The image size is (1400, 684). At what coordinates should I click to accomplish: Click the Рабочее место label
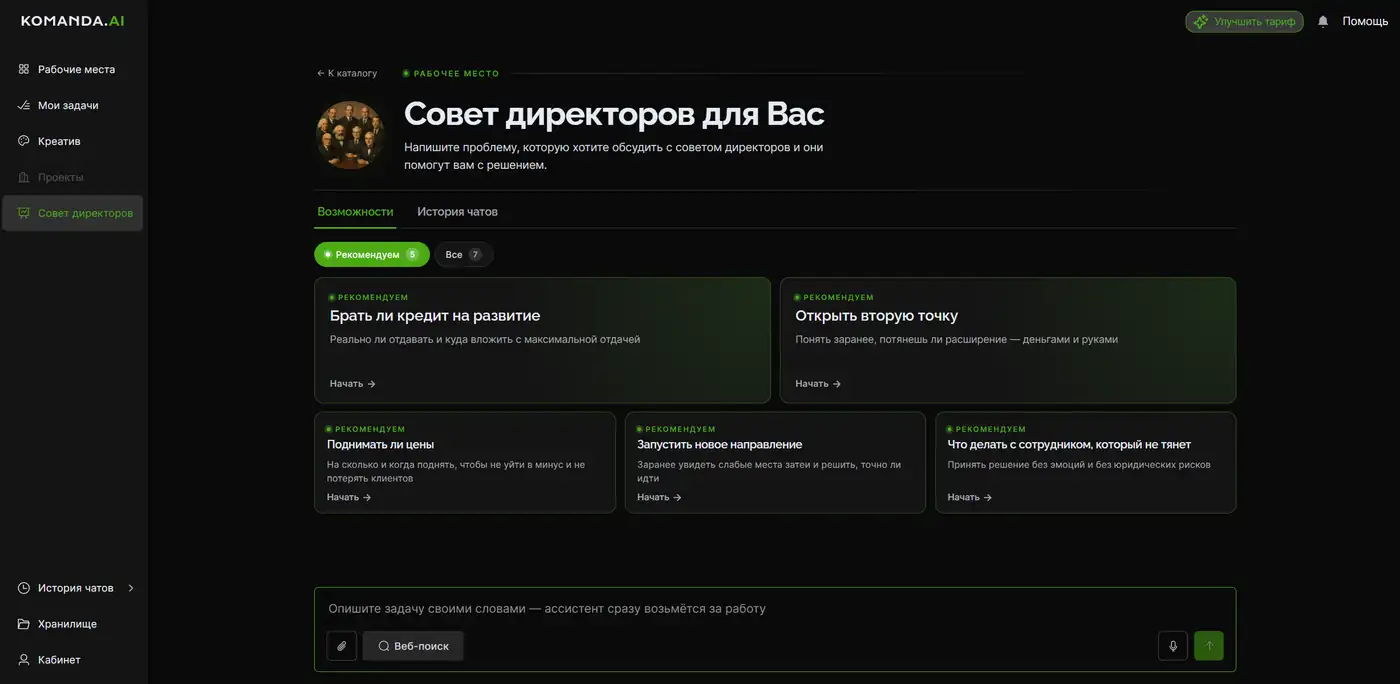(456, 73)
